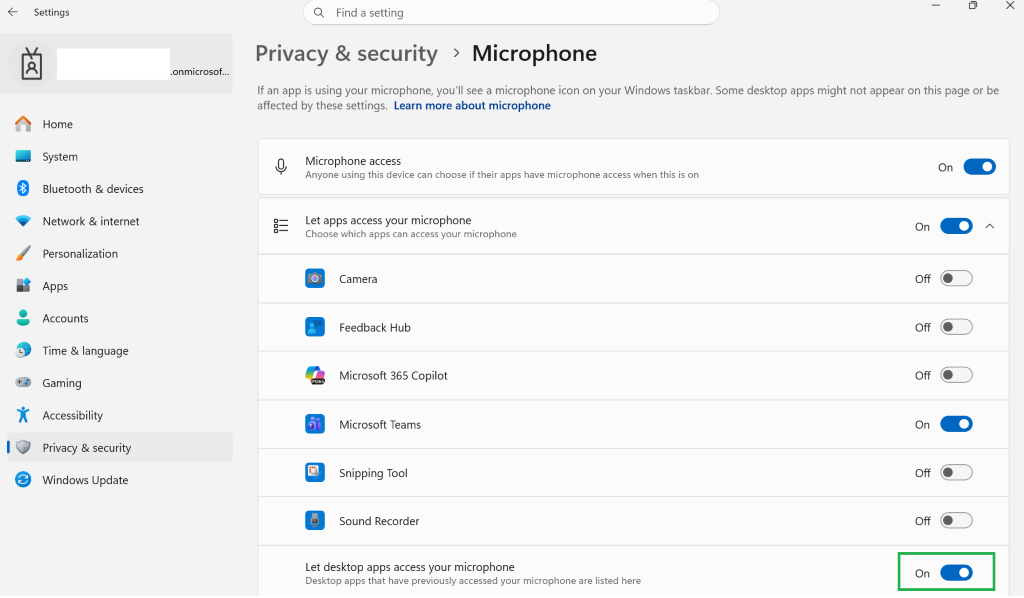Click the Snipping Tool row label
Viewport: 1024px width, 598px height.
(373, 473)
